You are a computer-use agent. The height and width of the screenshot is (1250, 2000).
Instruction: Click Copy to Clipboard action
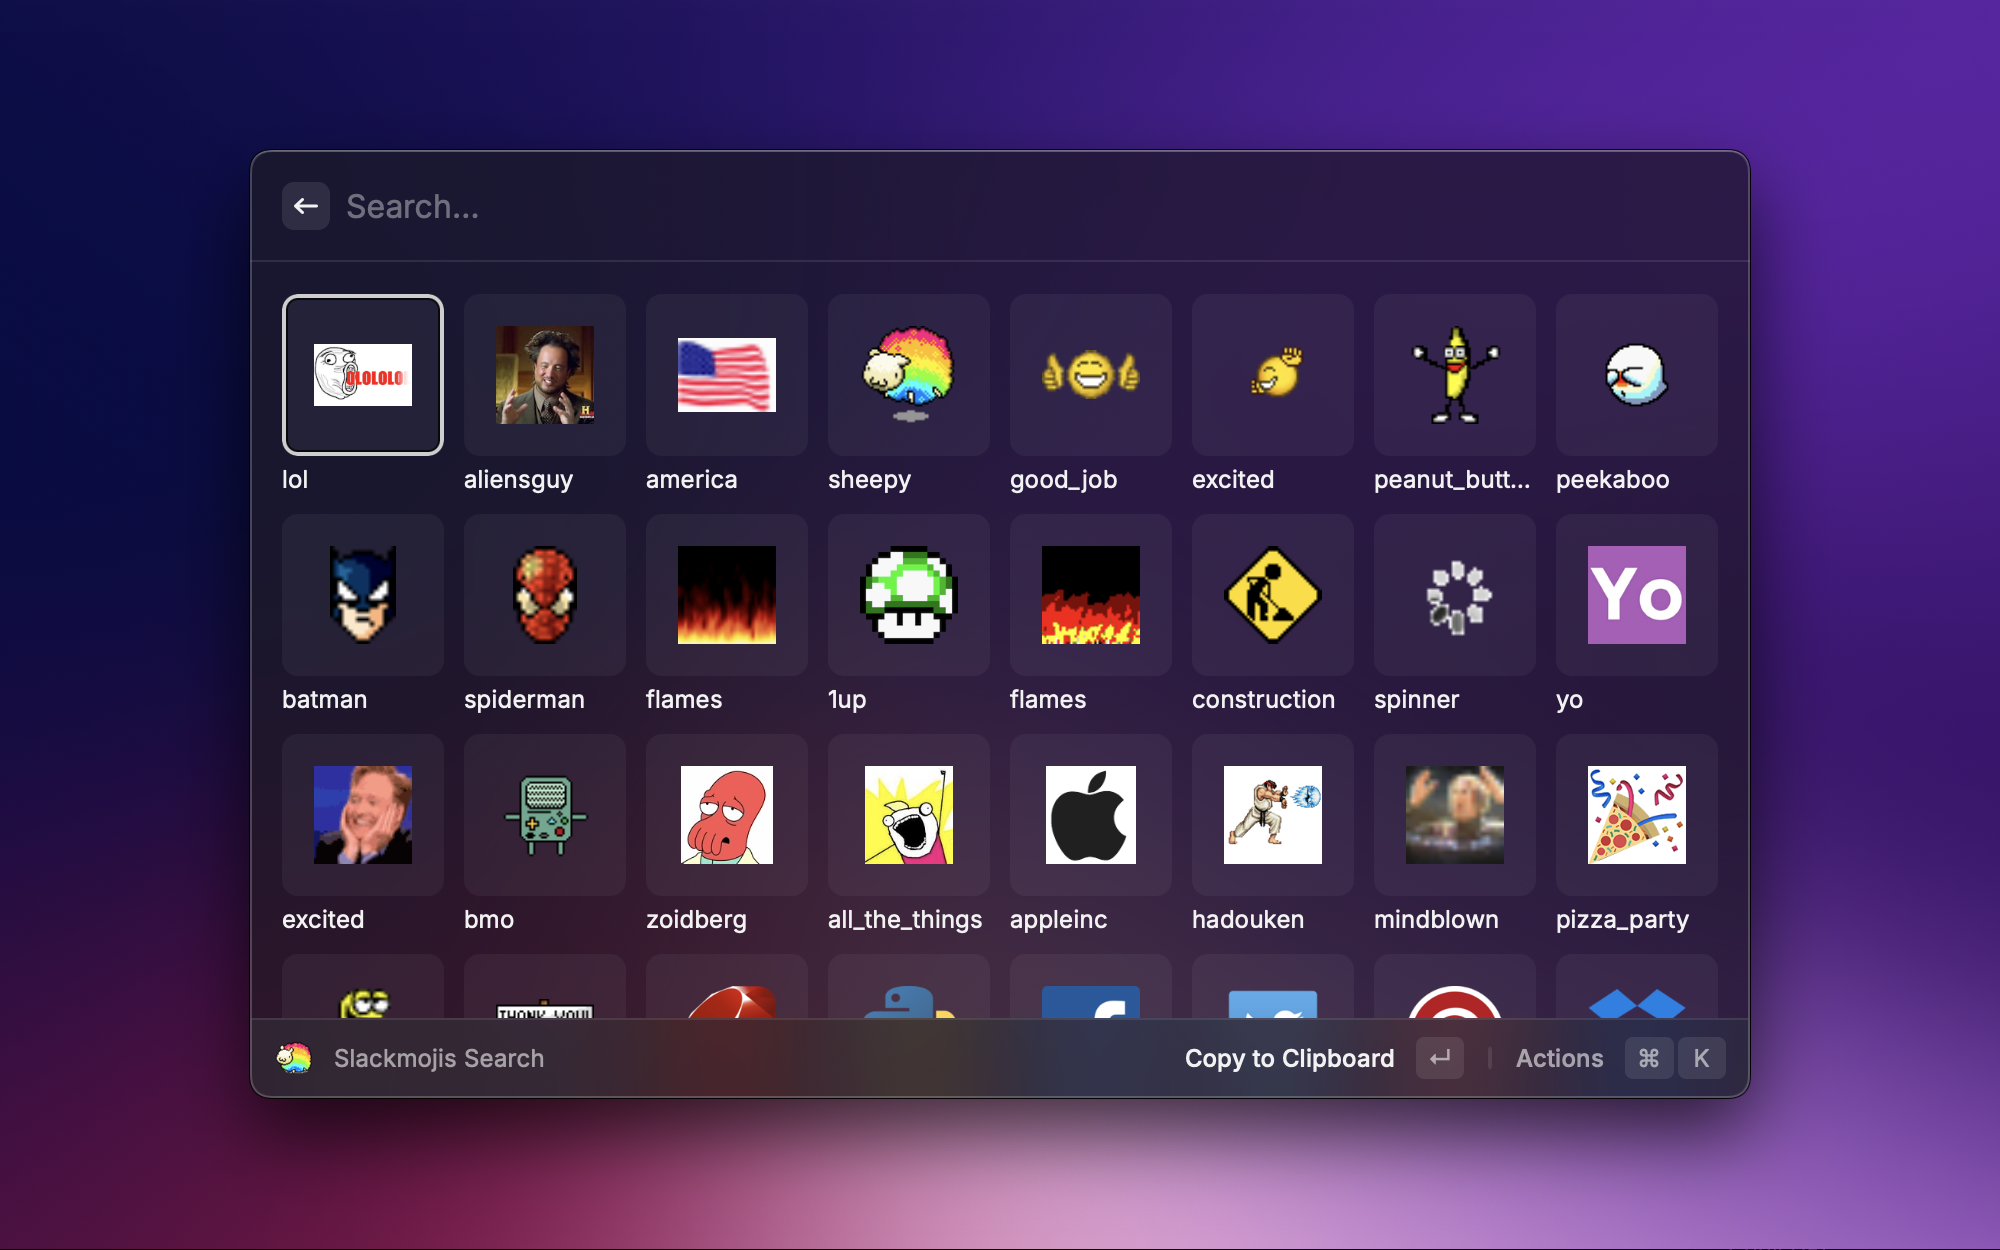[1289, 1058]
